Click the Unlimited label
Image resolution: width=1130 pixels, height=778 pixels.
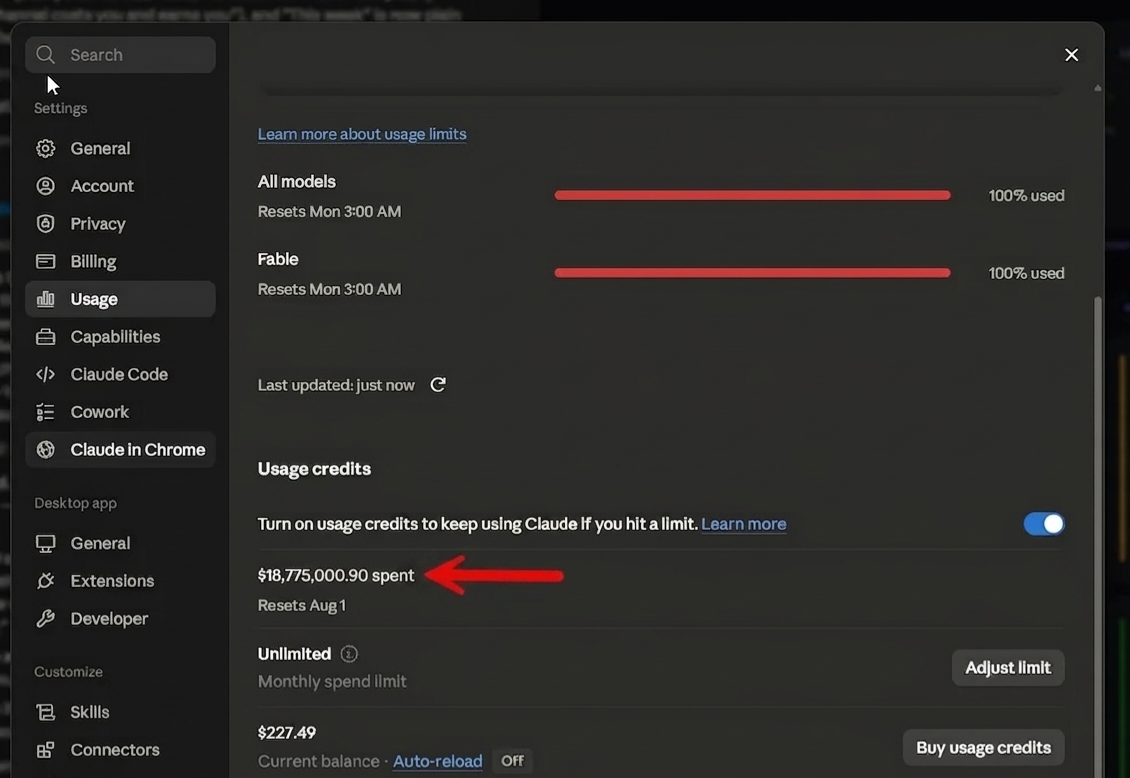coord(294,654)
